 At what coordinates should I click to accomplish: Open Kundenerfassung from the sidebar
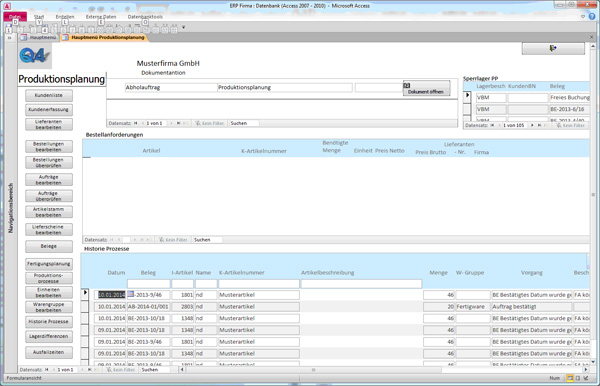pyautogui.click(x=49, y=109)
